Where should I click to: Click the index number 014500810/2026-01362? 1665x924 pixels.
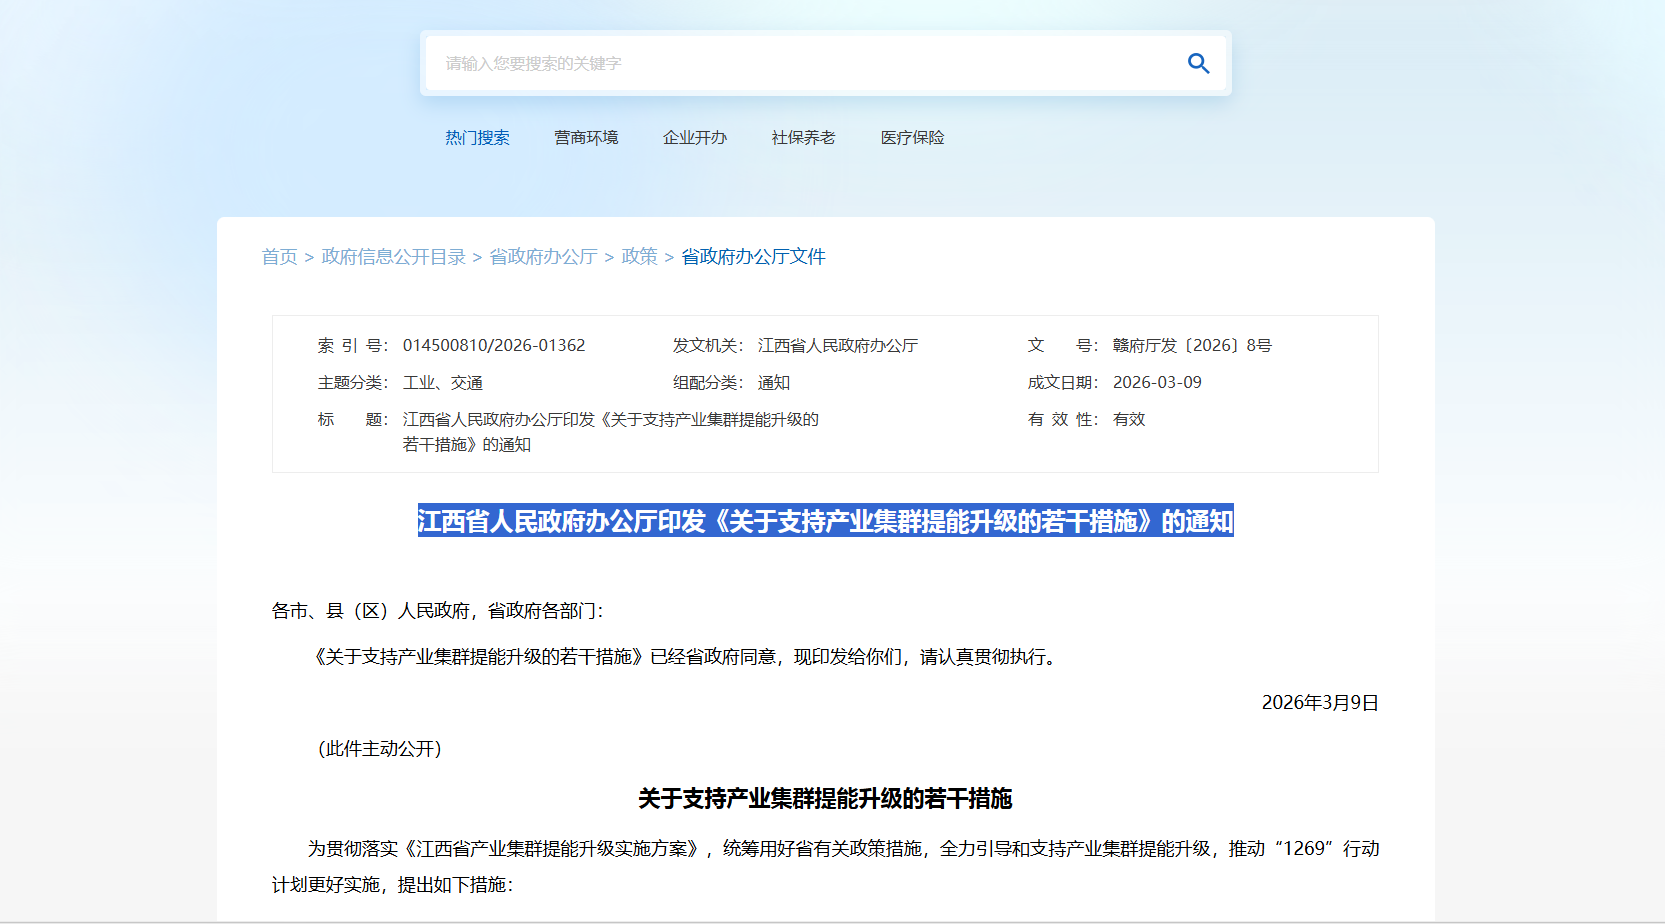494,346
